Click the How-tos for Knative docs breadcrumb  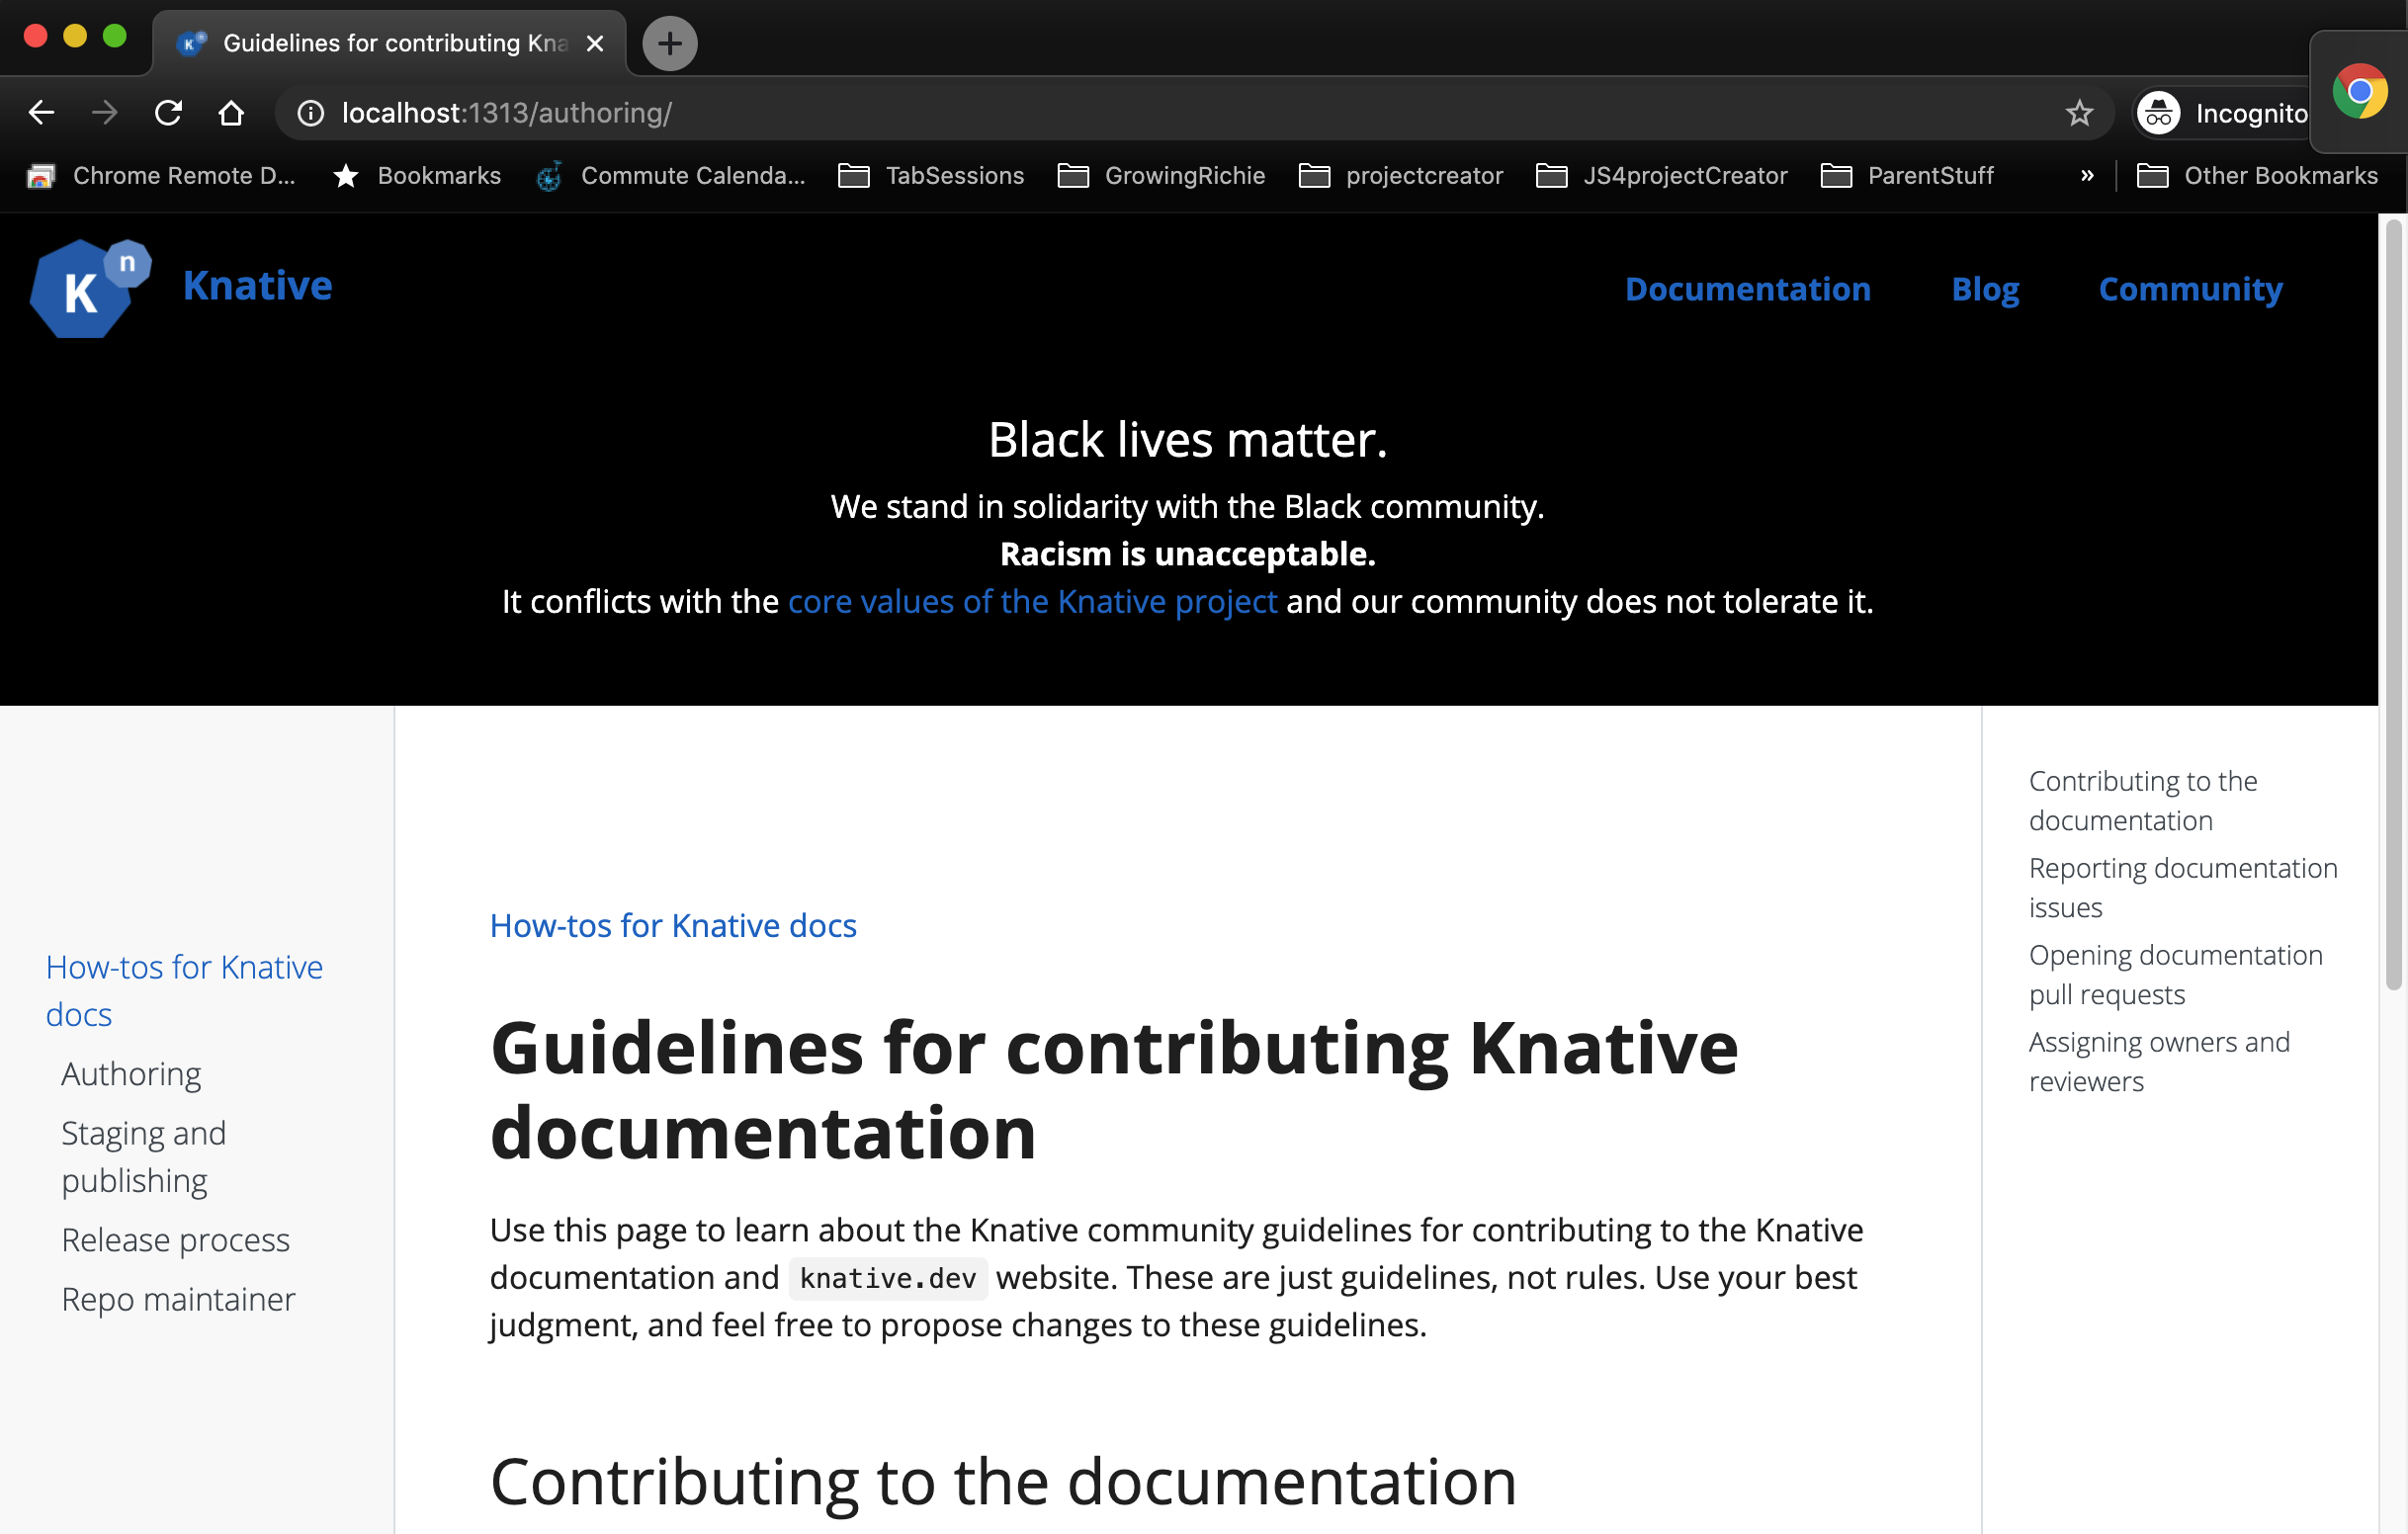(673, 926)
